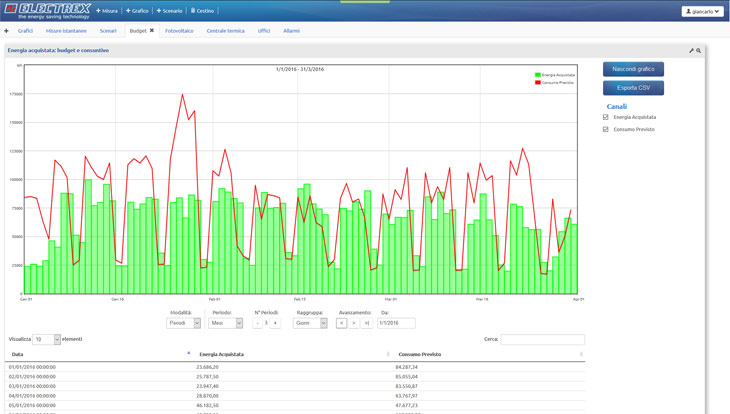730x414 pixels.
Task: Click the Electrex logo
Action: [x=47, y=10]
